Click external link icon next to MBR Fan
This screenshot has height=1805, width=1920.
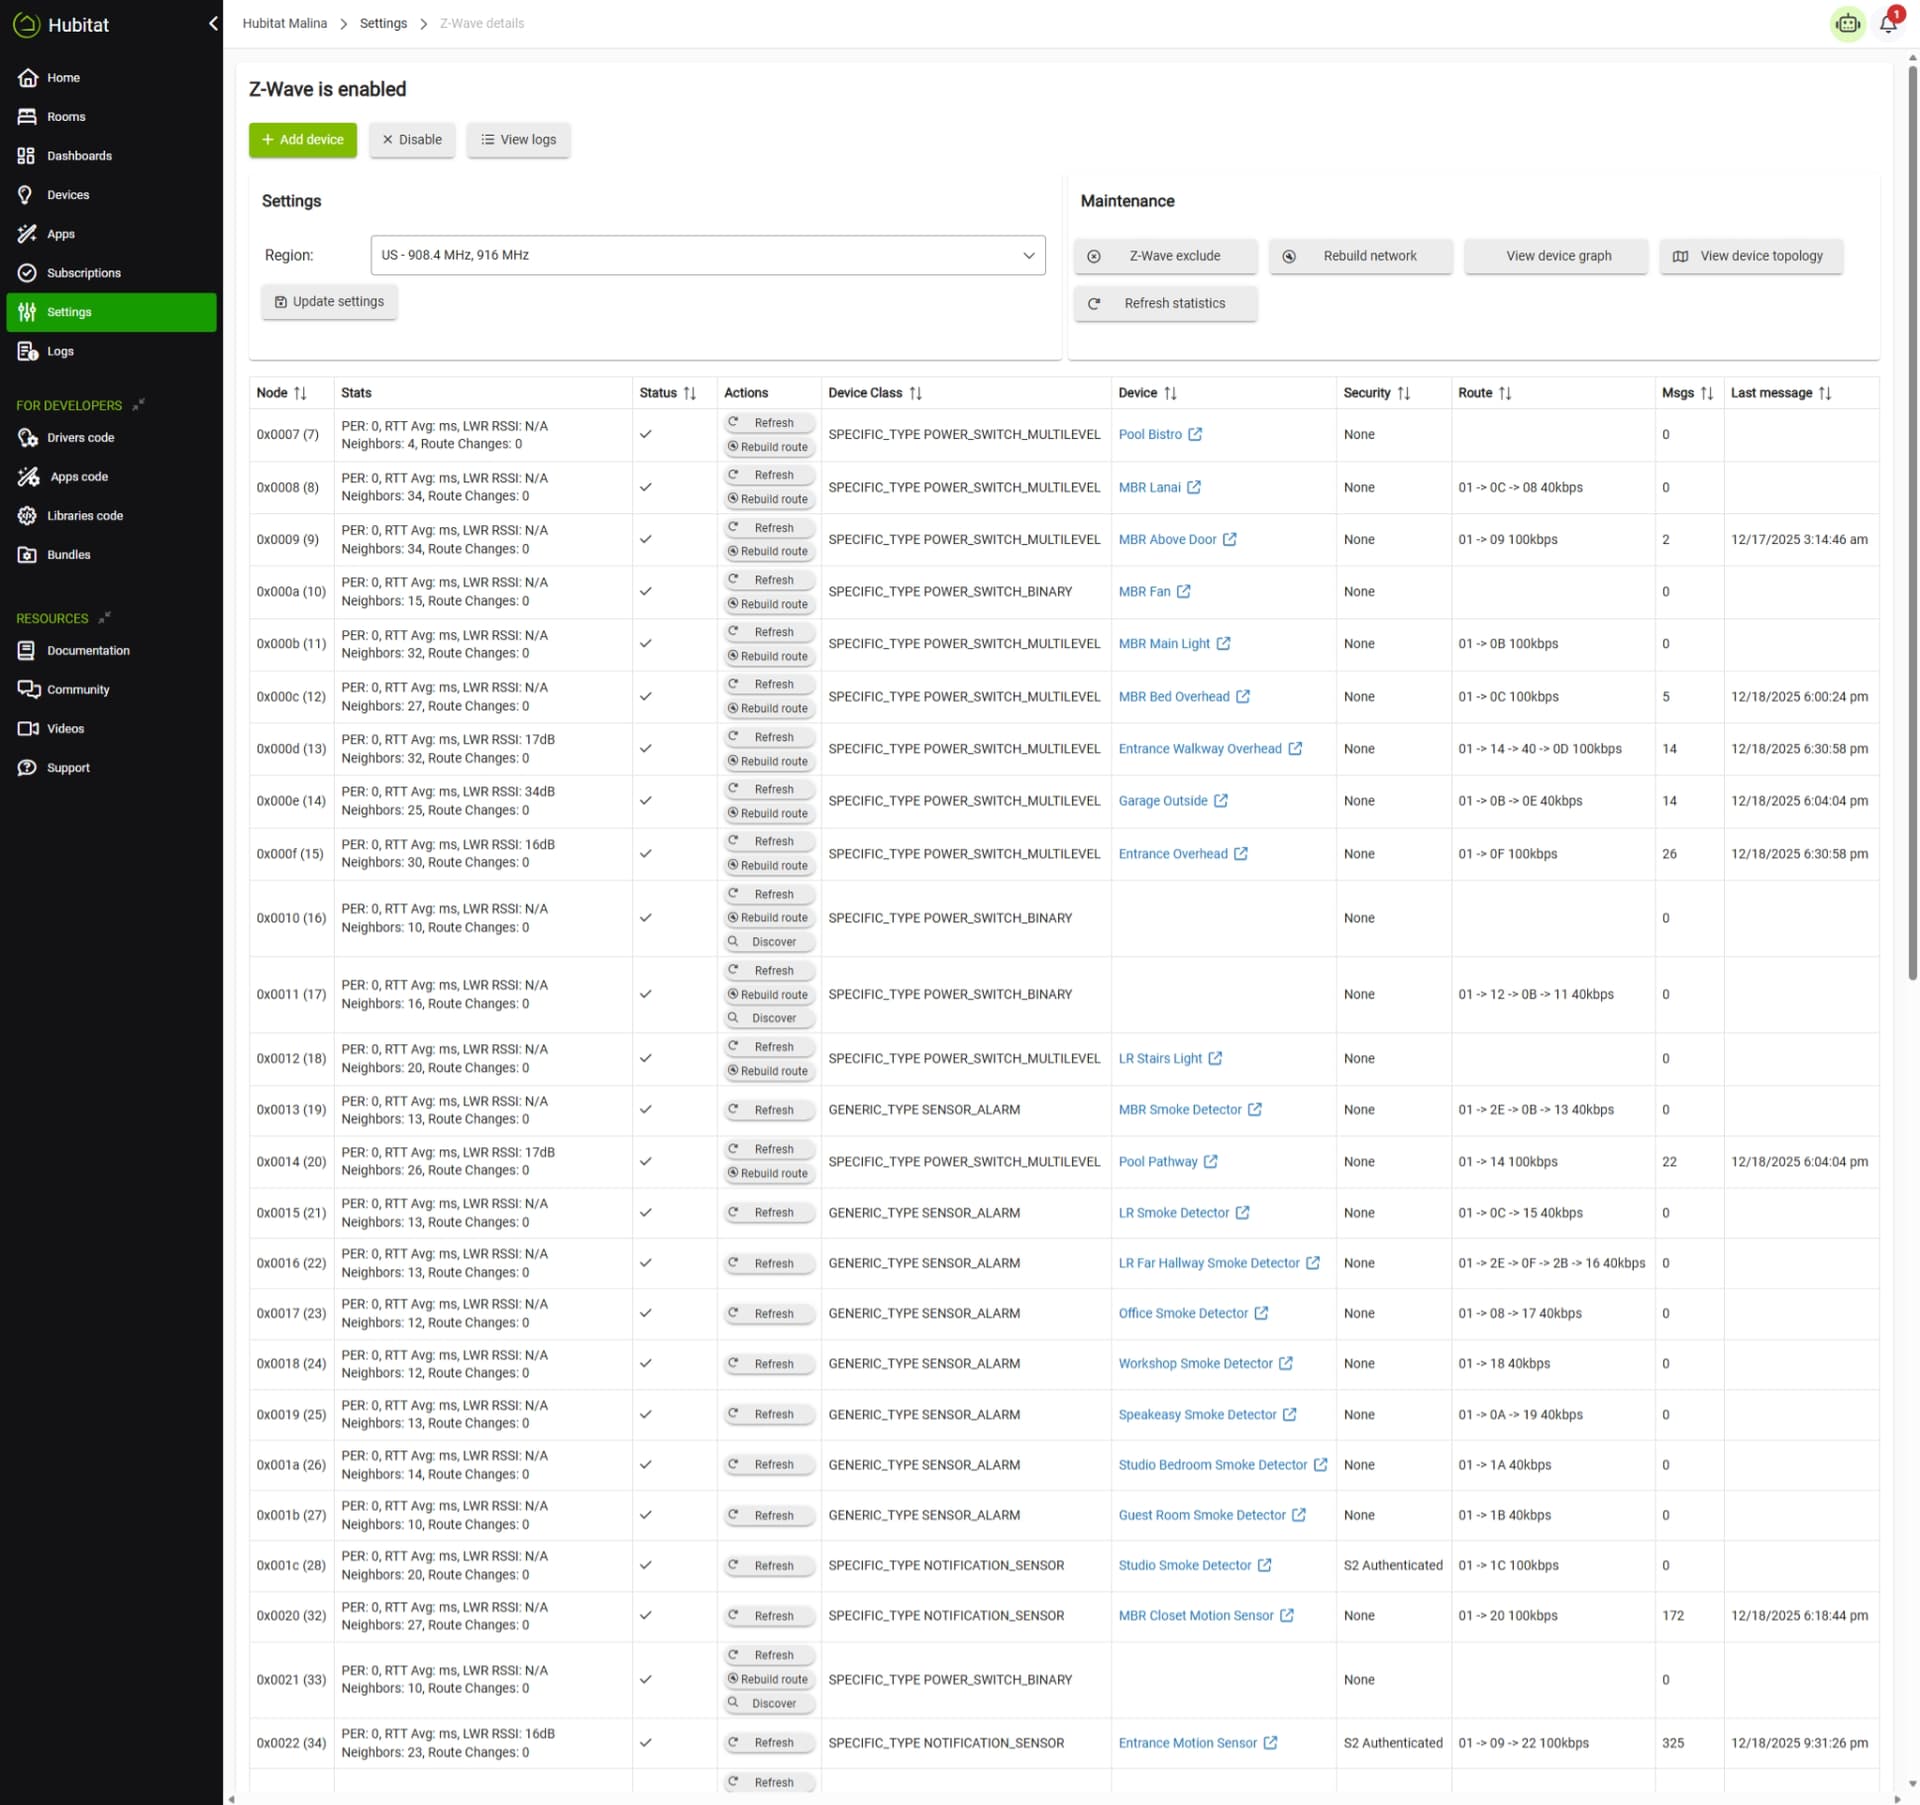coord(1183,591)
